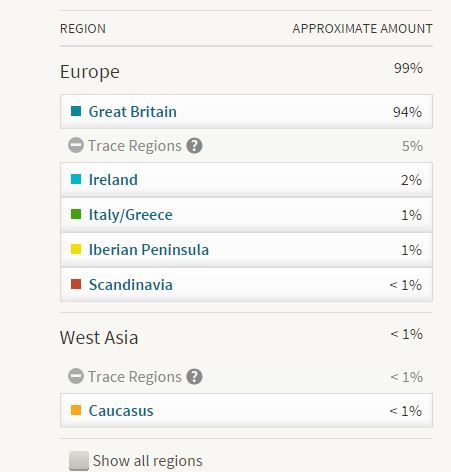Image resolution: width=451 pixels, height=472 pixels.
Task: Open help icon beside Europe Trace Regions
Action: (194, 146)
